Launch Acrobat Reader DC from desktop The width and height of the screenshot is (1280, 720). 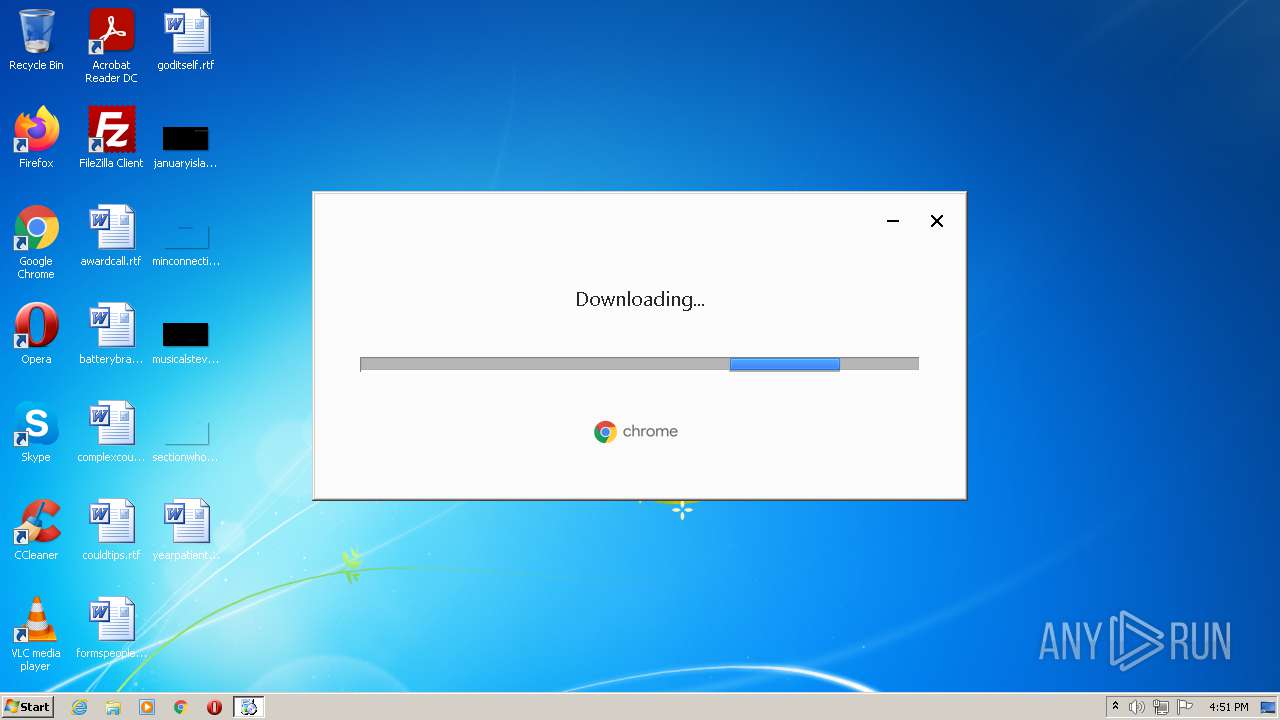[111, 46]
